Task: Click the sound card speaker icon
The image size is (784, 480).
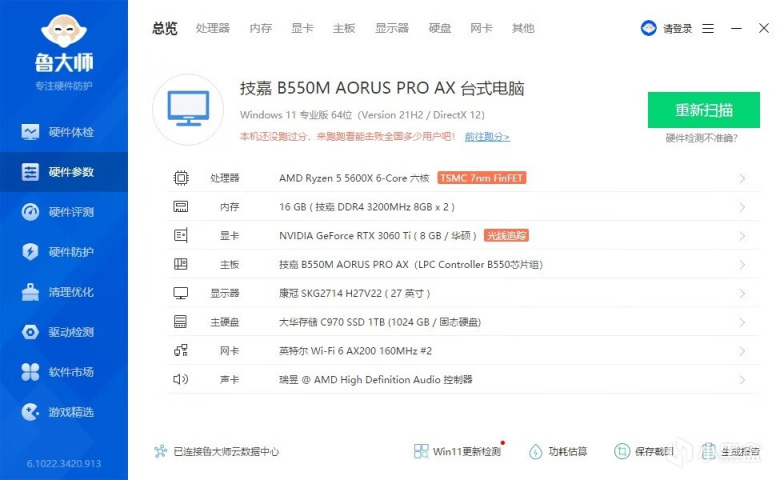Action: coord(181,379)
